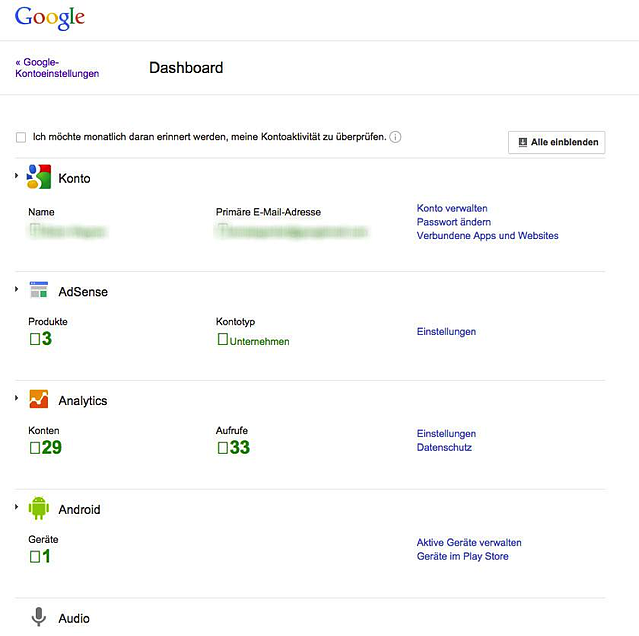The image size is (639, 636).
Task: Open the Passwort ändern link
Action: pos(454,222)
